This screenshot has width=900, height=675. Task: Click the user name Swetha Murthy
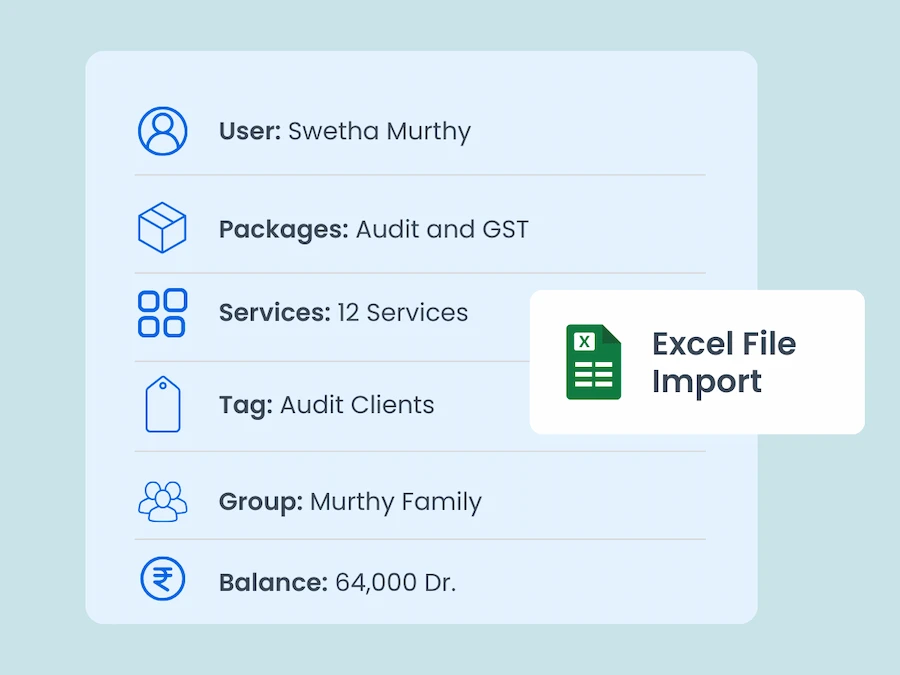pyautogui.click(x=378, y=131)
